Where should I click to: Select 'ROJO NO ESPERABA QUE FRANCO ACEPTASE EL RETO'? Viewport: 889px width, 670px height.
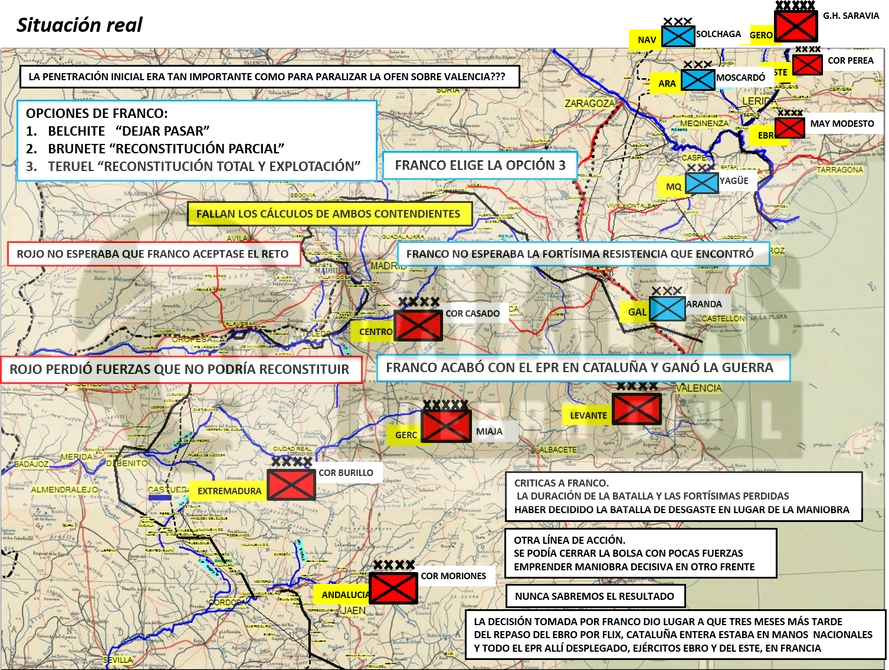tap(153, 254)
